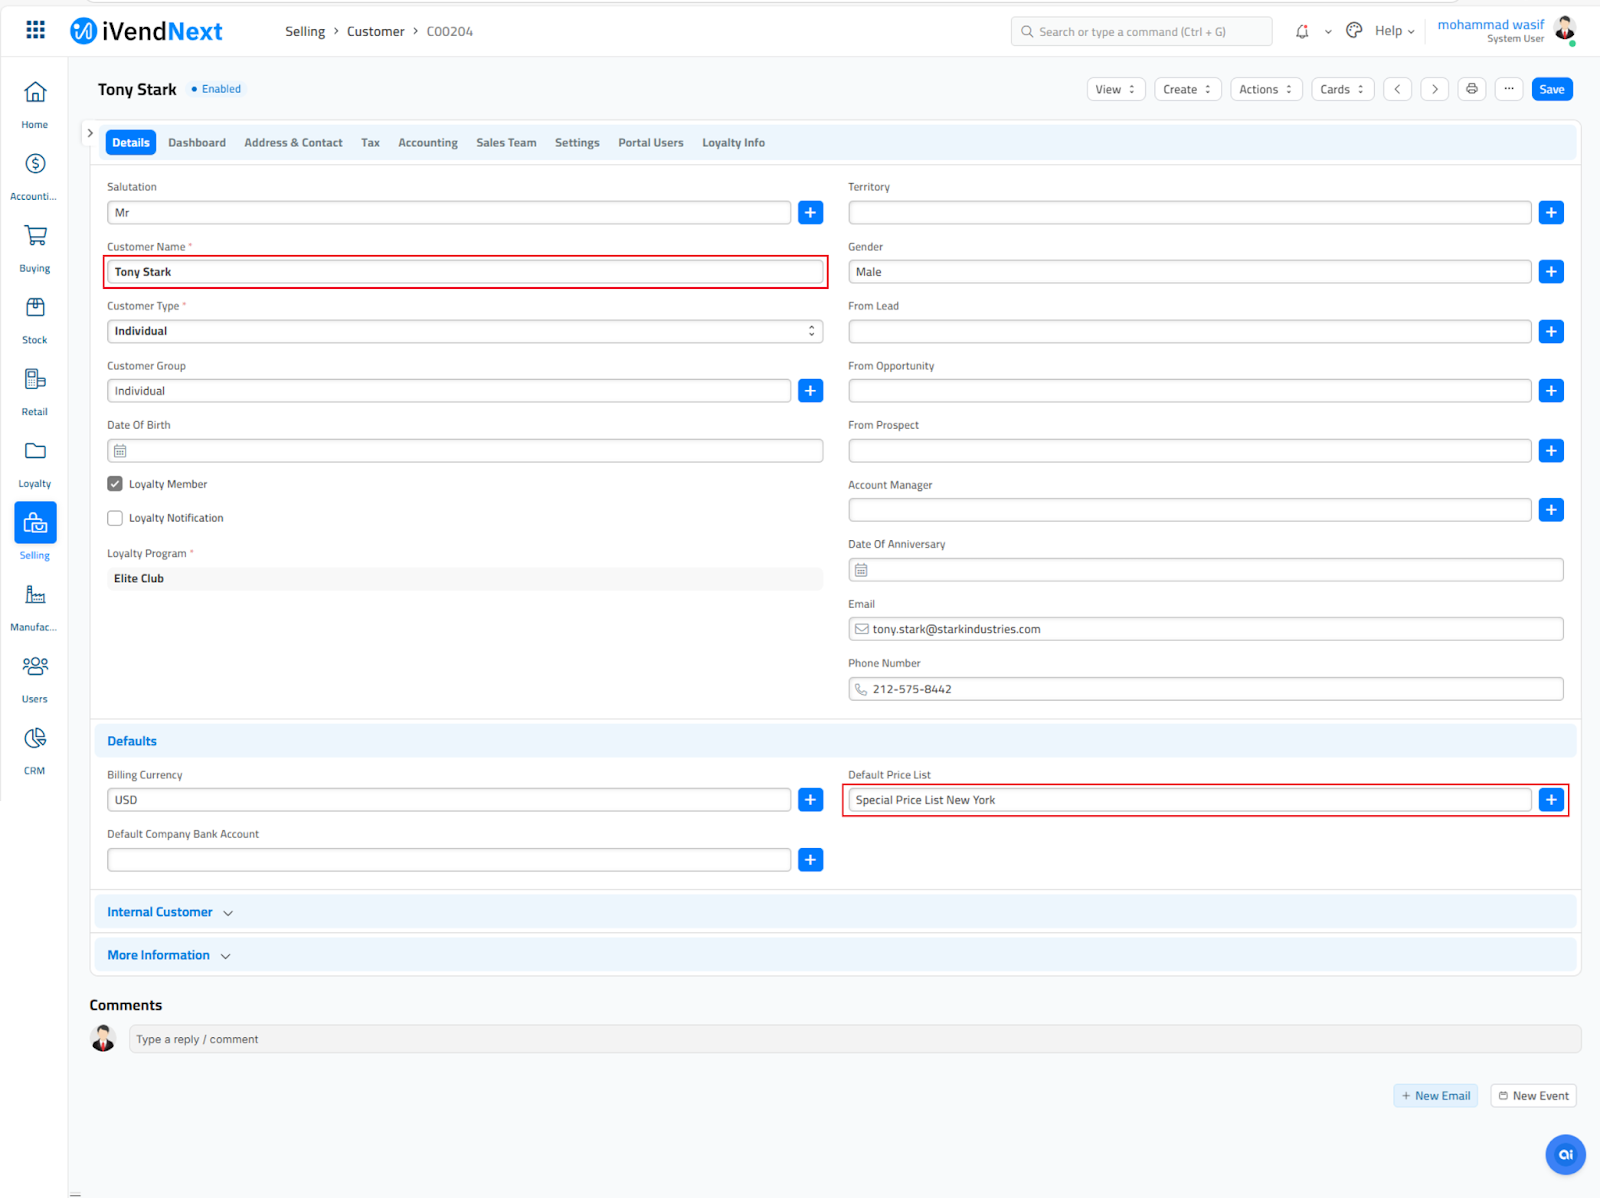The image size is (1600, 1198).
Task: Open the Customer Type dropdown
Action: [465, 331]
